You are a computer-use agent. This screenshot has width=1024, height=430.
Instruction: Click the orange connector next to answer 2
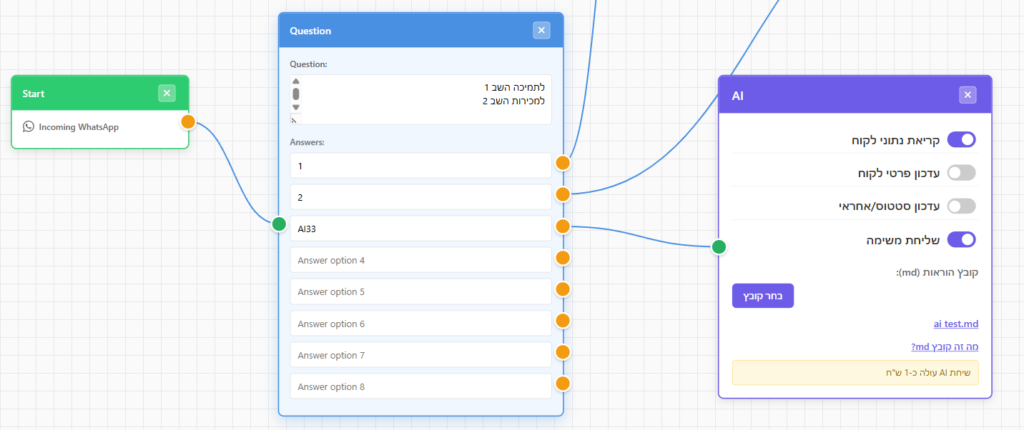(x=562, y=194)
